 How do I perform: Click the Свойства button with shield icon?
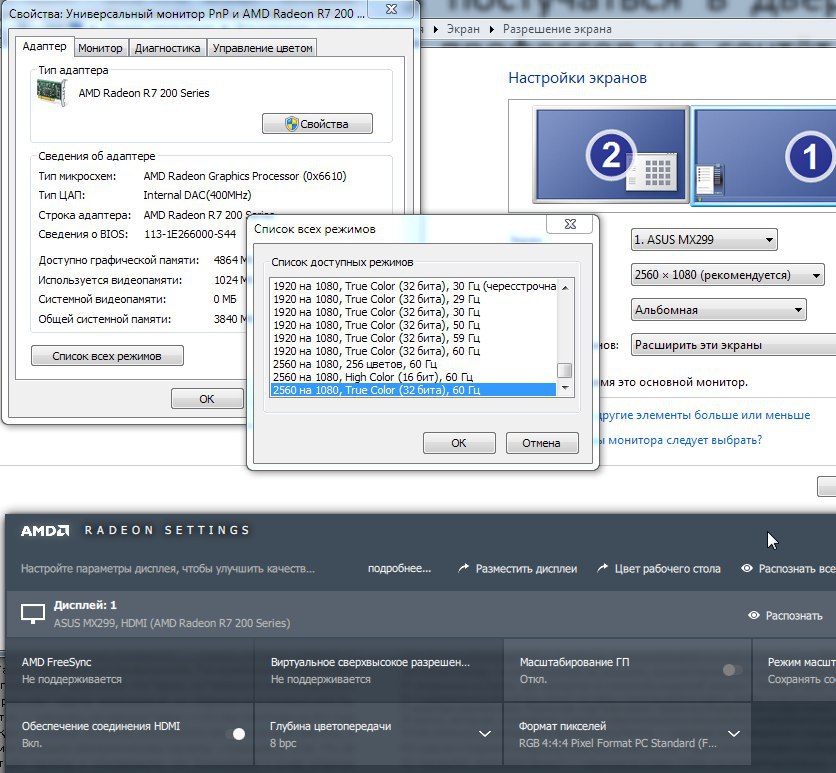(317, 124)
